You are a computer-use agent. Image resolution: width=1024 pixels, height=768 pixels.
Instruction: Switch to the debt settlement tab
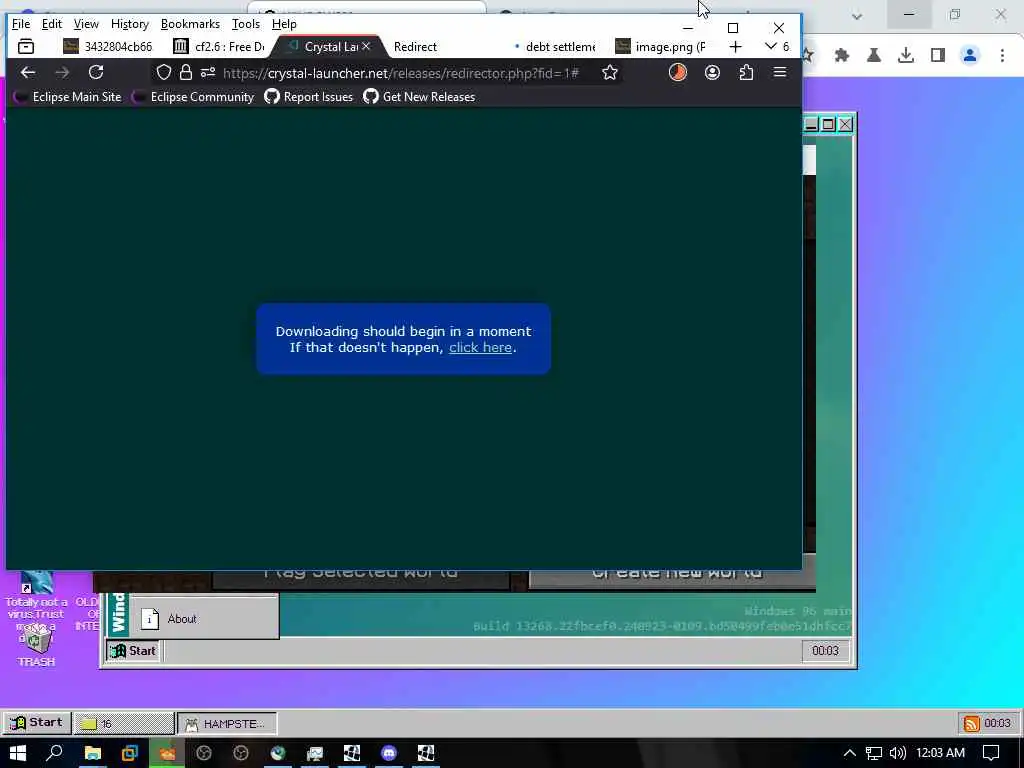(x=555, y=46)
